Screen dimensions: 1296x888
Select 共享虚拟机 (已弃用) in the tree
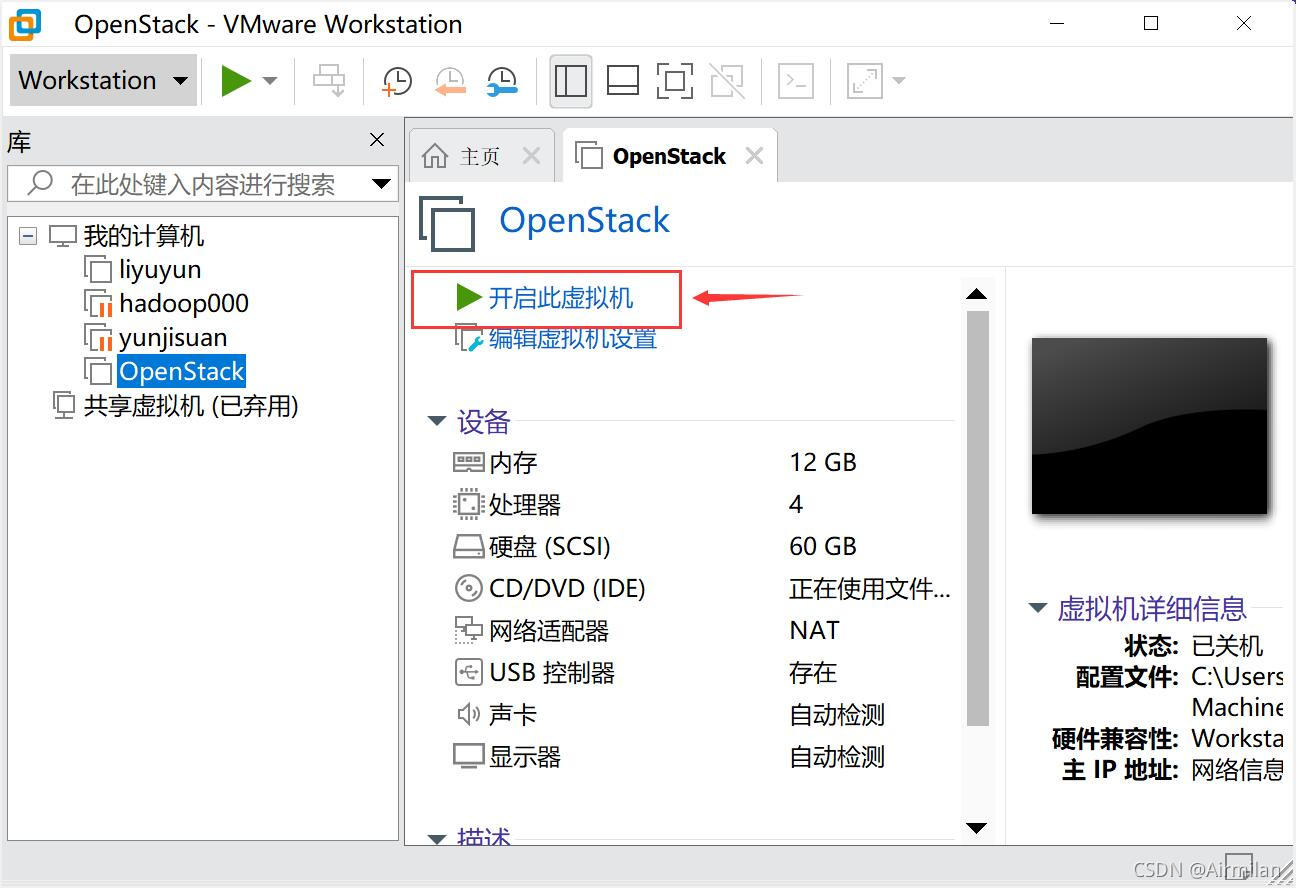[x=191, y=405]
